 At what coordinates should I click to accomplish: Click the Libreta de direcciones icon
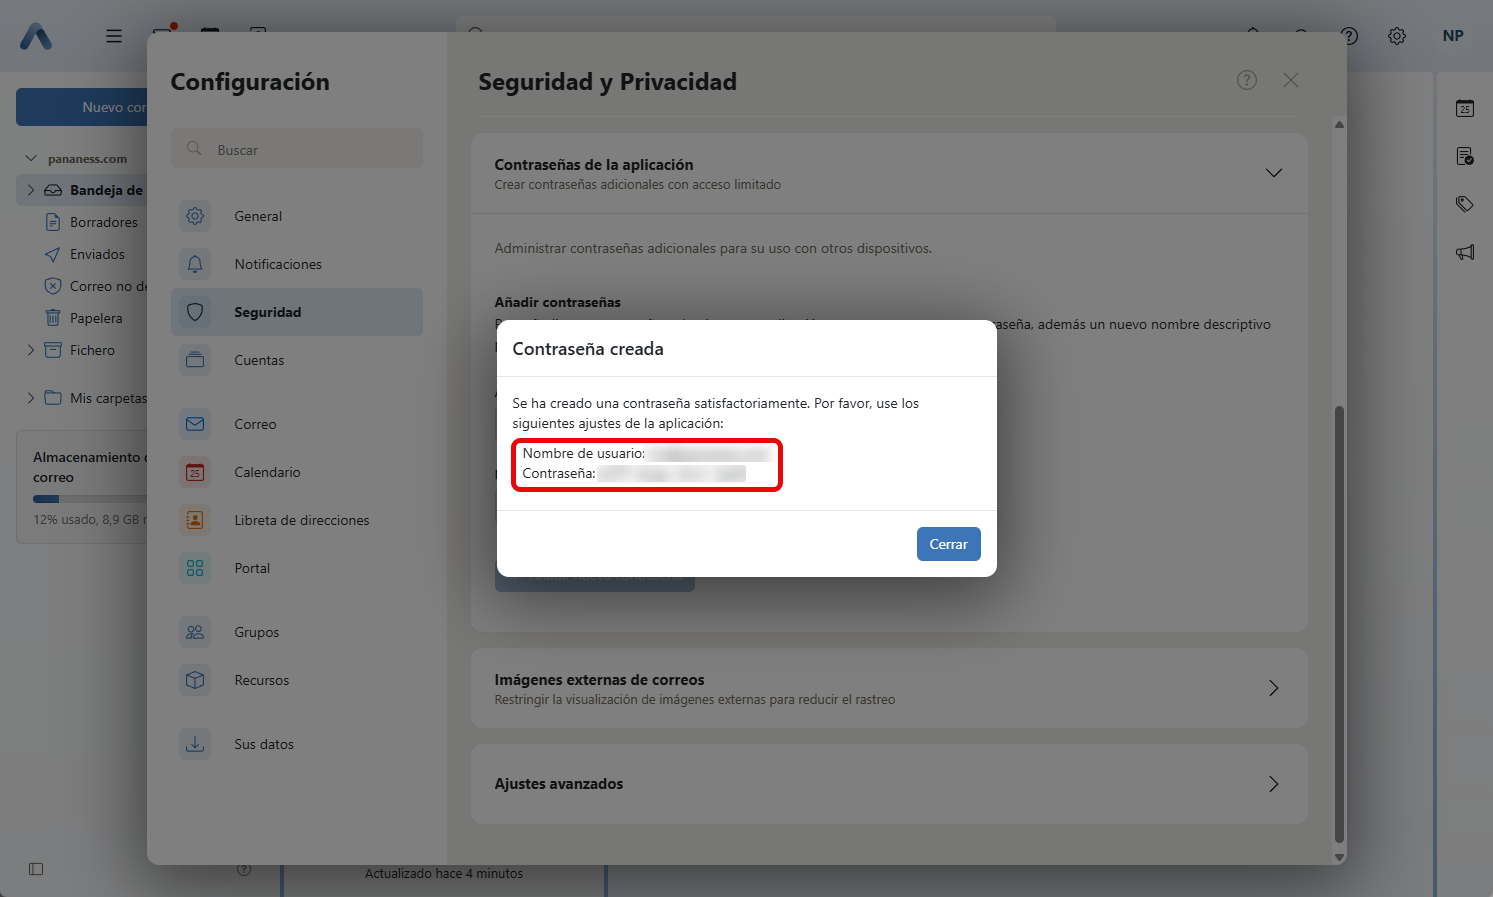[195, 520]
